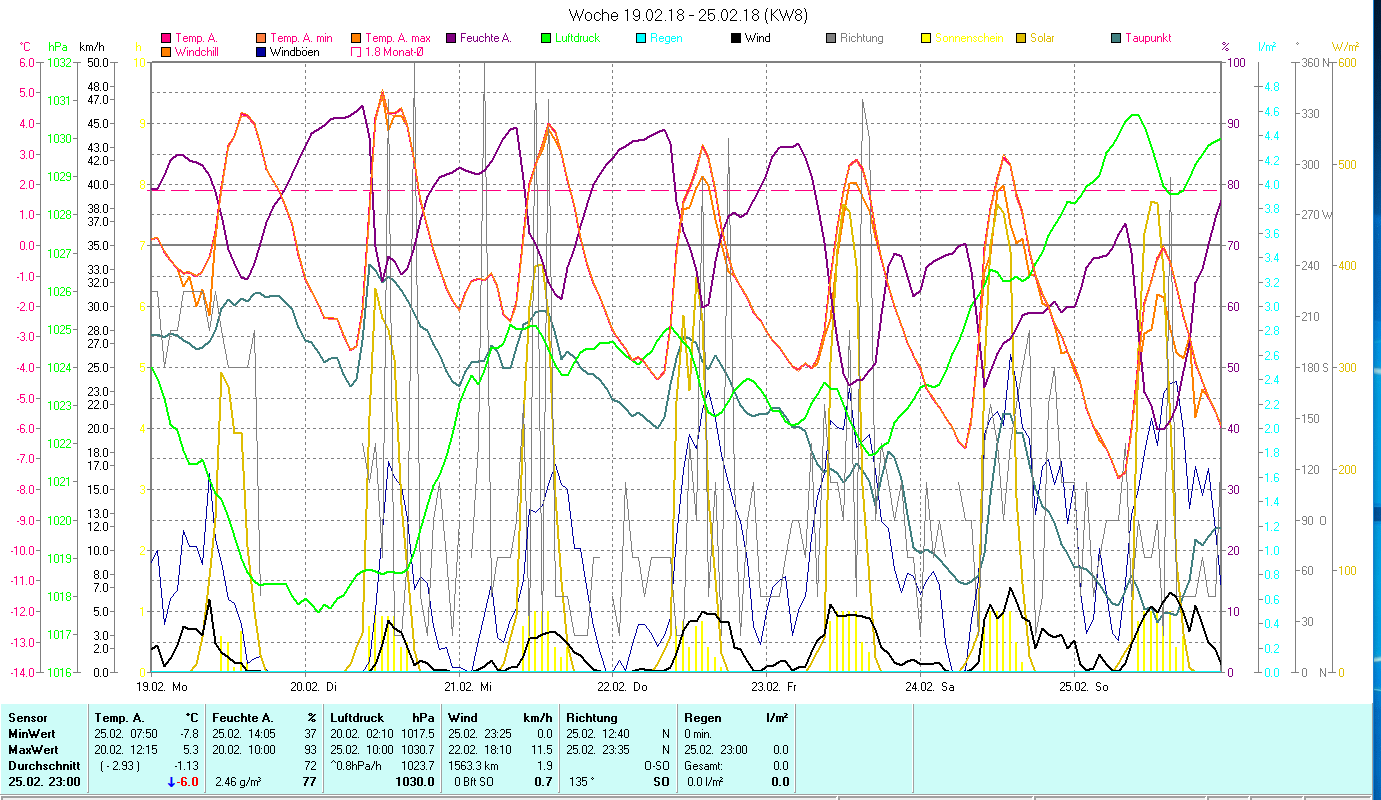Click the '23.02. Fr' date label

click(774, 687)
